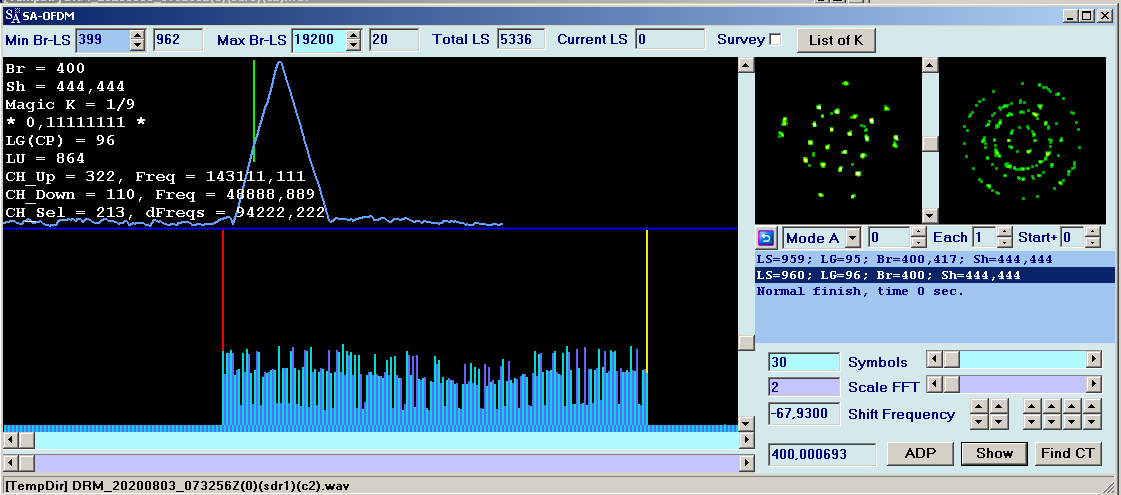Lower the Start+ value with down arrow
This screenshot has width=1121, height=495.
(x=1092, y=242)
